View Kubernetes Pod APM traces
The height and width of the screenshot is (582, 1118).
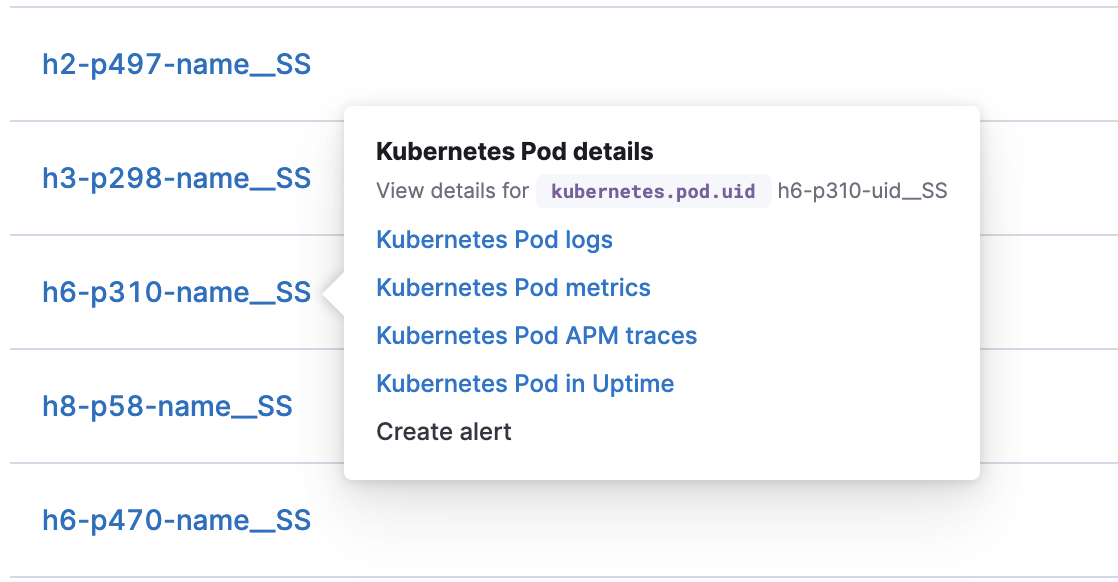tap(536, 336)
